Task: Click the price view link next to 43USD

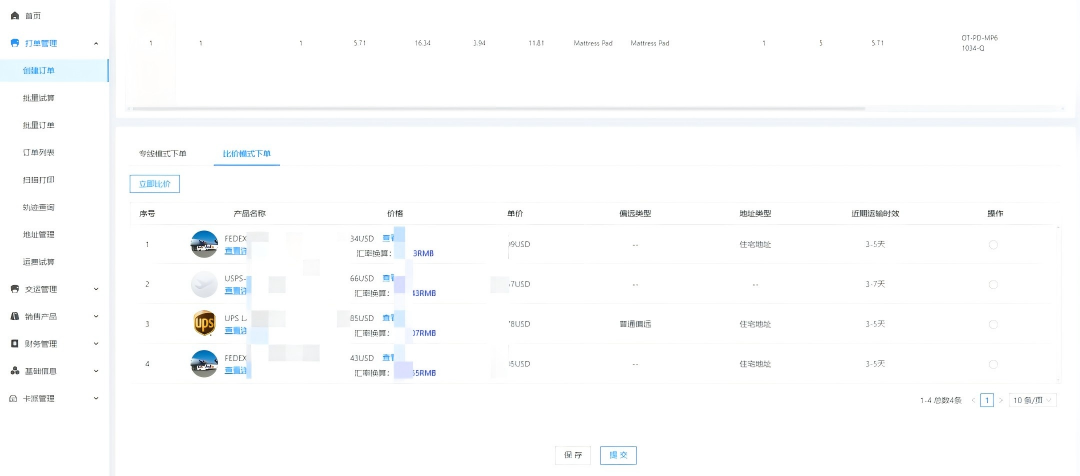Action: coord(388,358)
